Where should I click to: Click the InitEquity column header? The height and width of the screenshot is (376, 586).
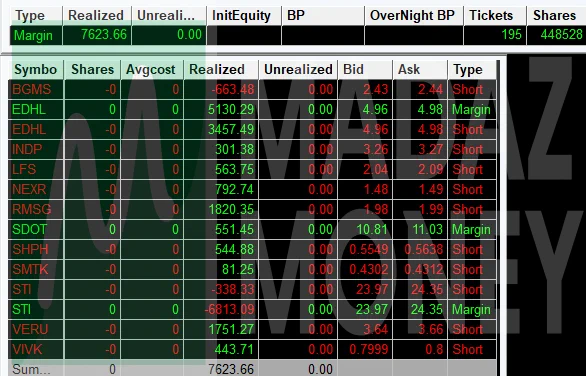[244, 16]
